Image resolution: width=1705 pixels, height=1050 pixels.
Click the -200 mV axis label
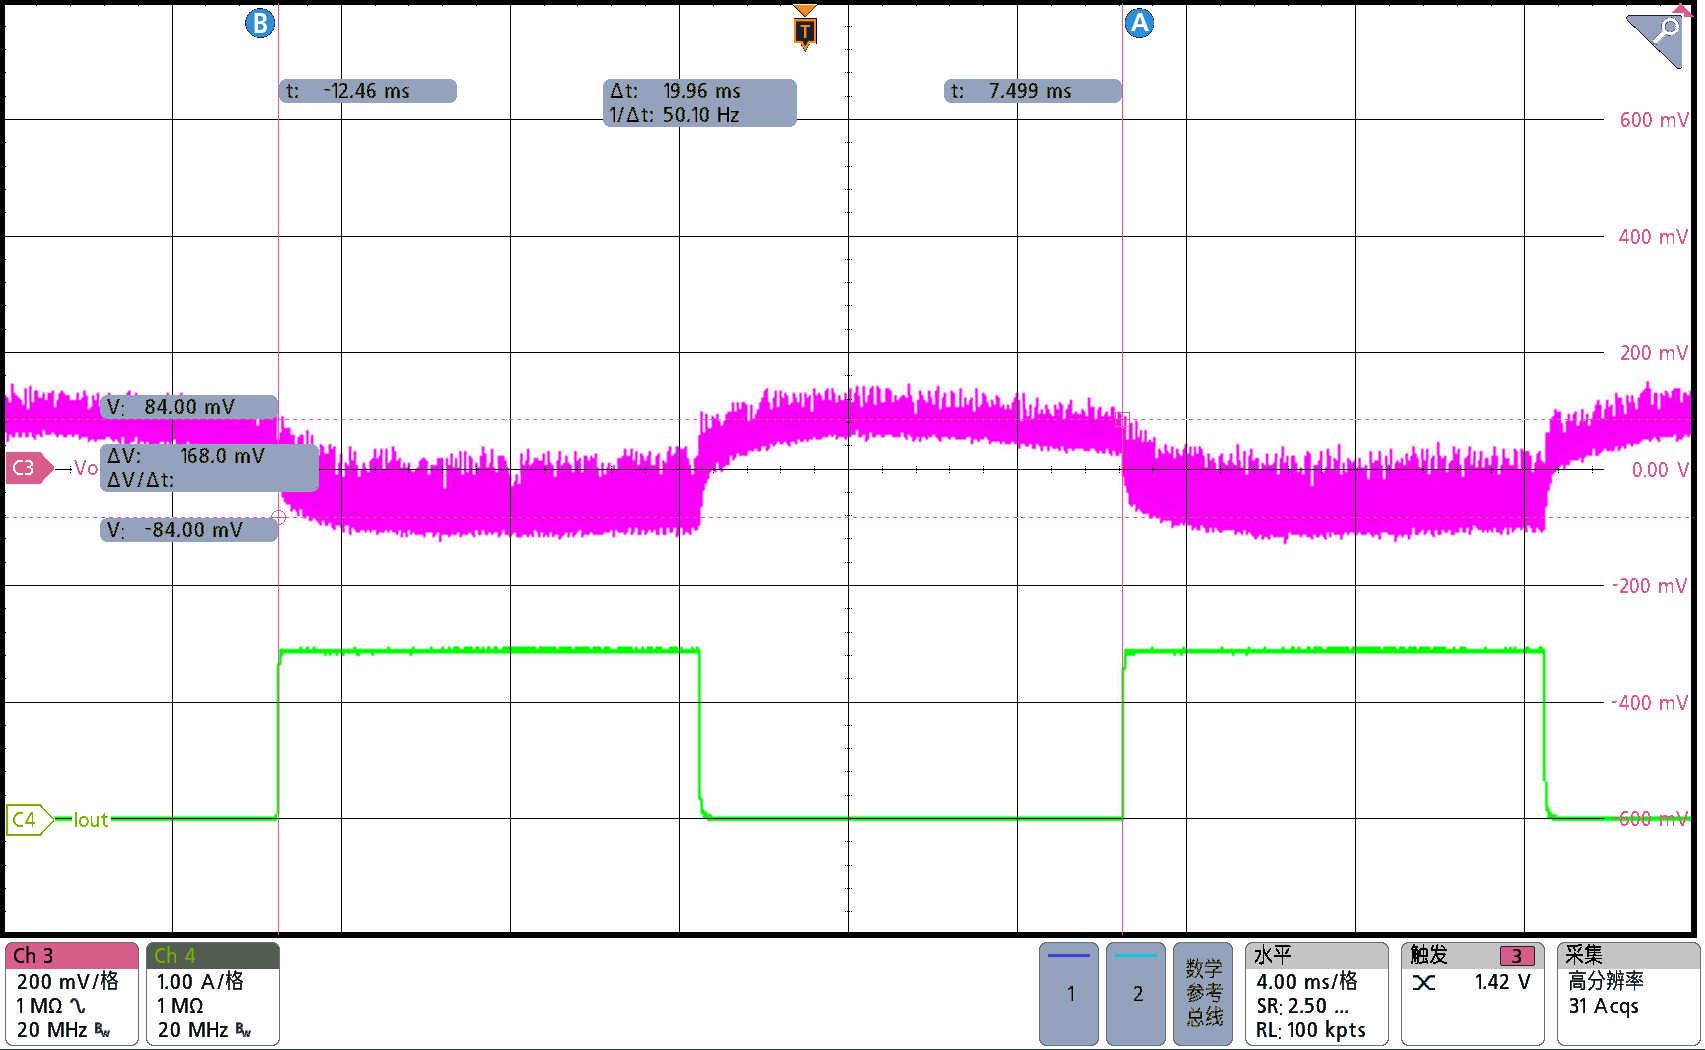click(x=1649, y=586)
